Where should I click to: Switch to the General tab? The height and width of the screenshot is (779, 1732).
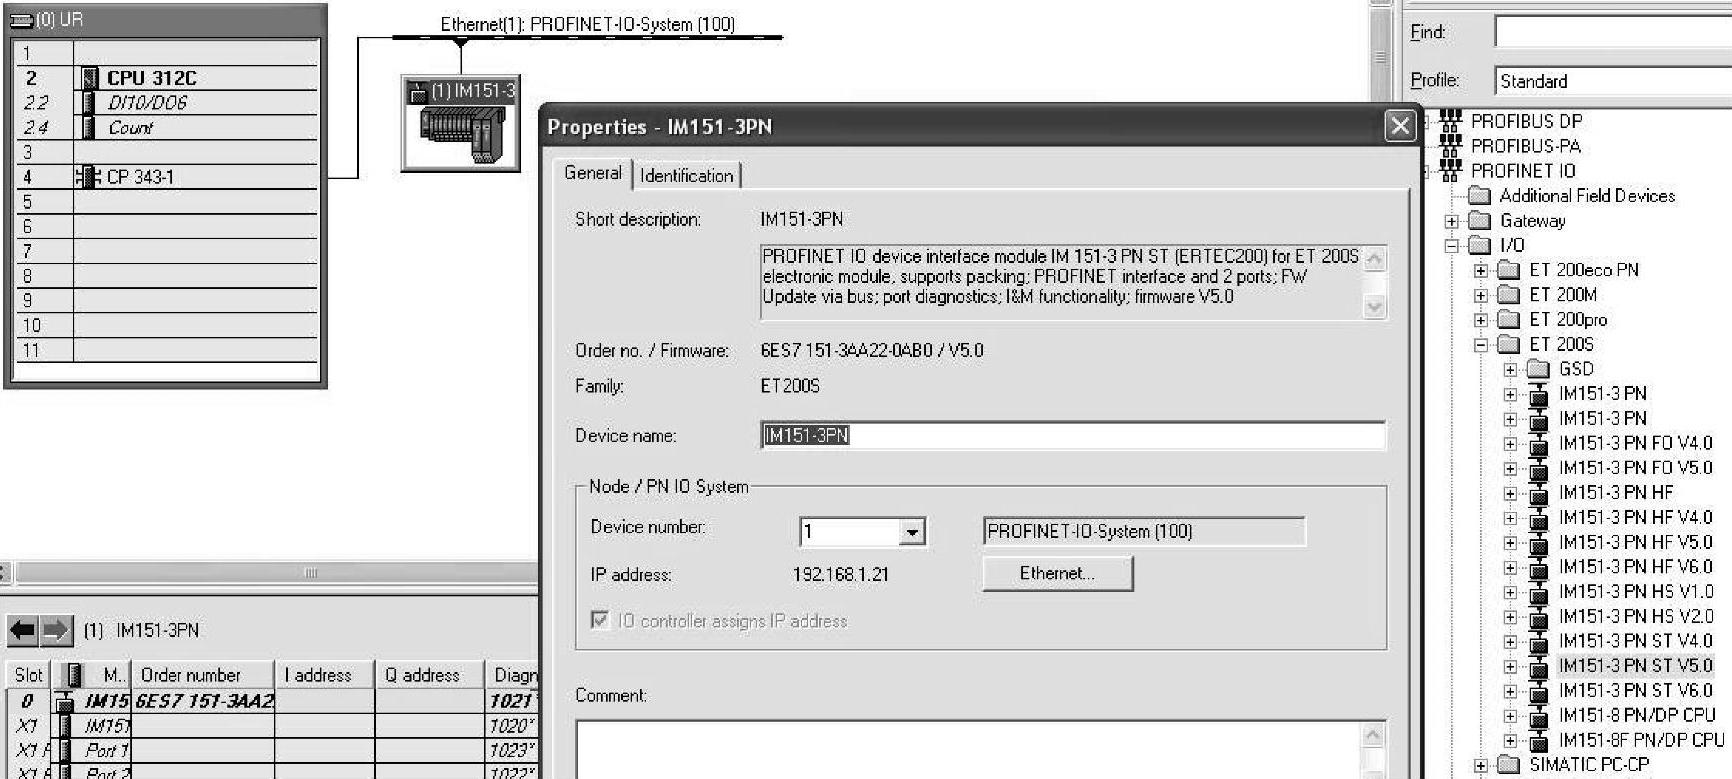point(593,173)
